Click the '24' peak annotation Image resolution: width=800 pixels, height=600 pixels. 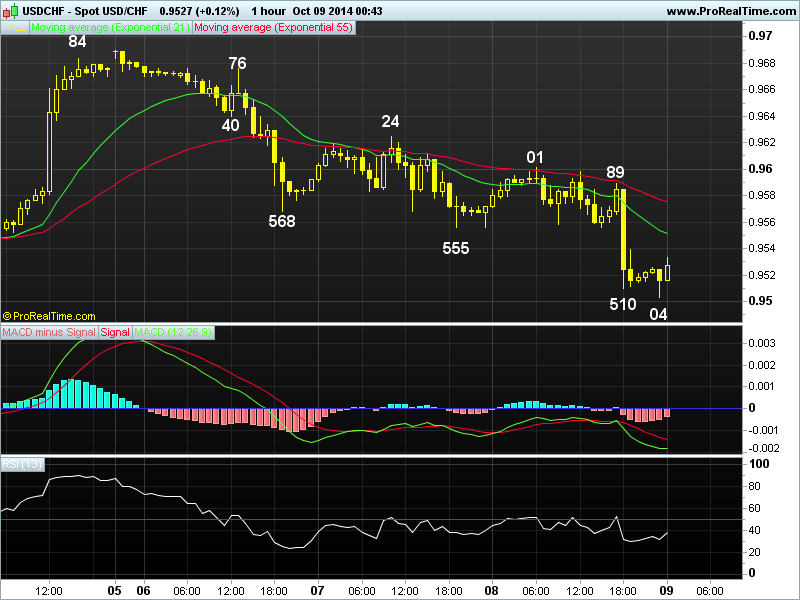pos(390,121)
